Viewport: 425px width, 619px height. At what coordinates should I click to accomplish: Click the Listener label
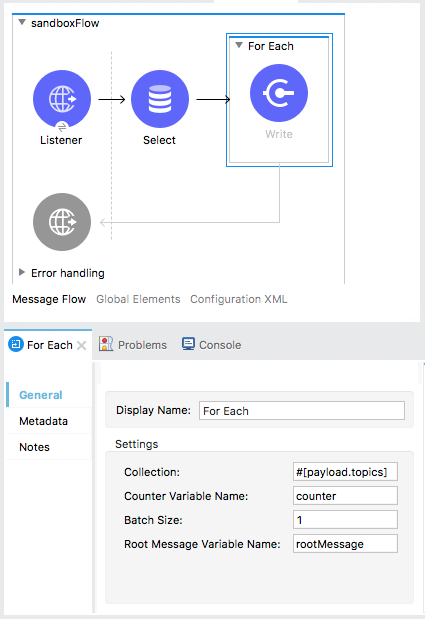[x=61, y=140]
